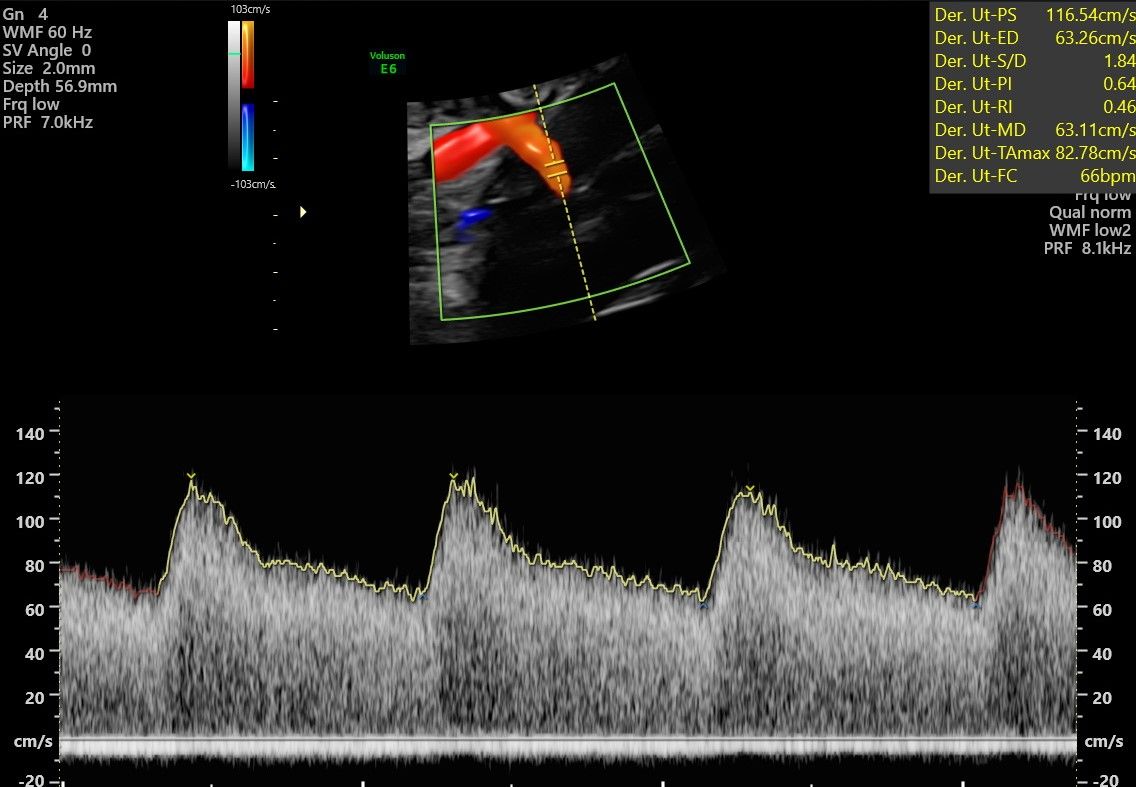Select the Der. Ut-ED 63.26cm/s measurement
Viewport: 1136px width, 787px height.
[1035, 38]
